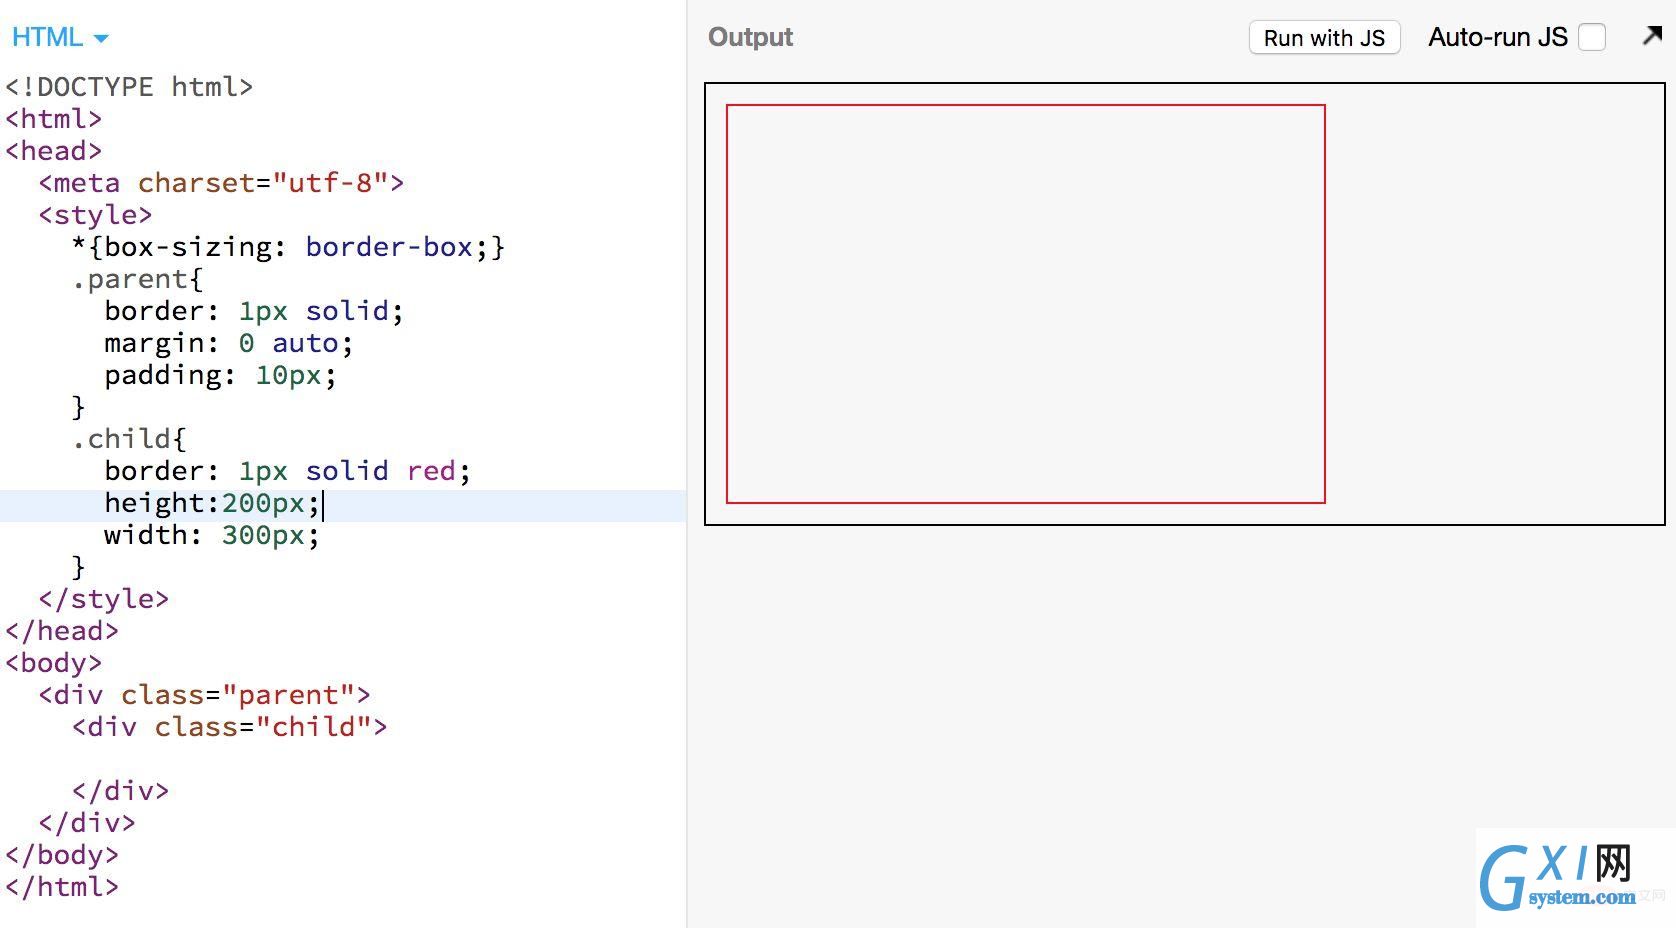This screenshot has height=928, width=1676.
Task: Click the .child{ selector line
Action: tap(129, 439)
